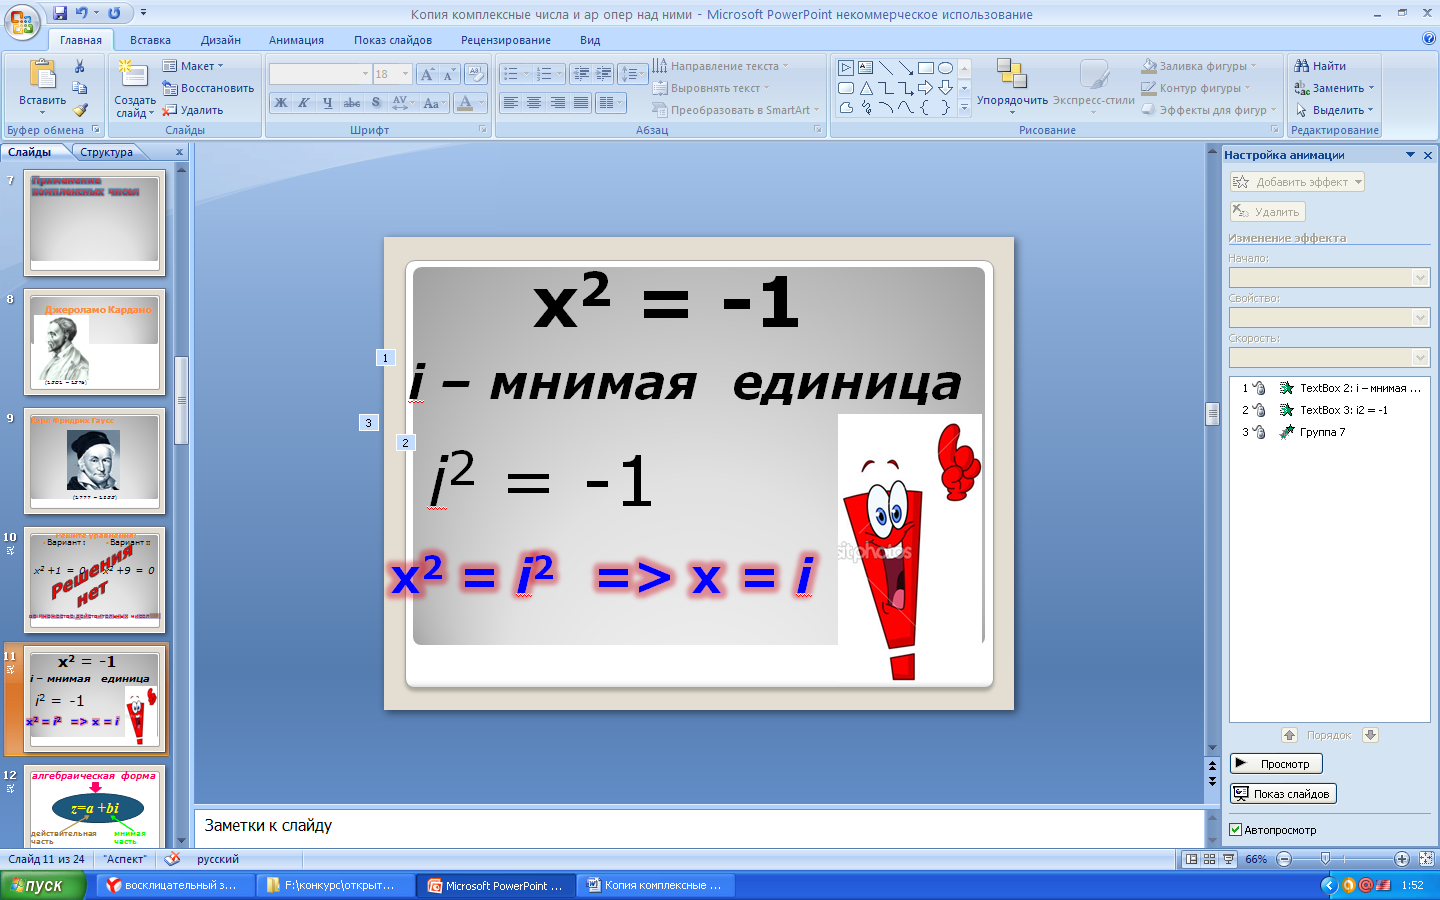
Task: Justify paragraph text
Action: pos(581,103)
